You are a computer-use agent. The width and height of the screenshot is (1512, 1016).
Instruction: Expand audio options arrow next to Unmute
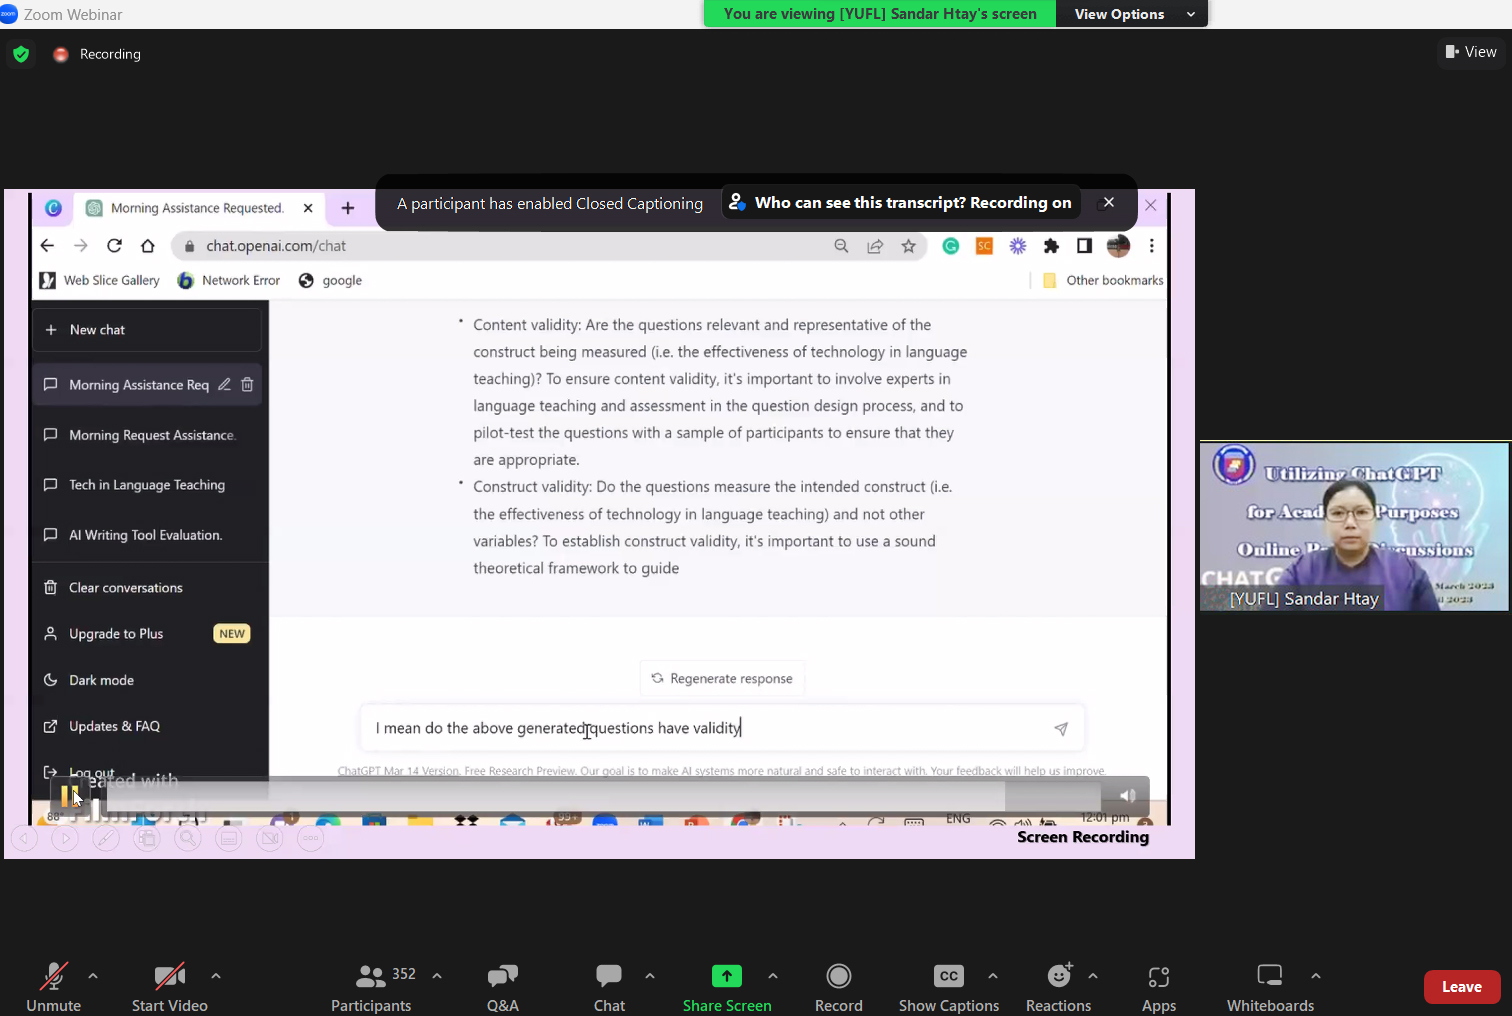[93, 976]
